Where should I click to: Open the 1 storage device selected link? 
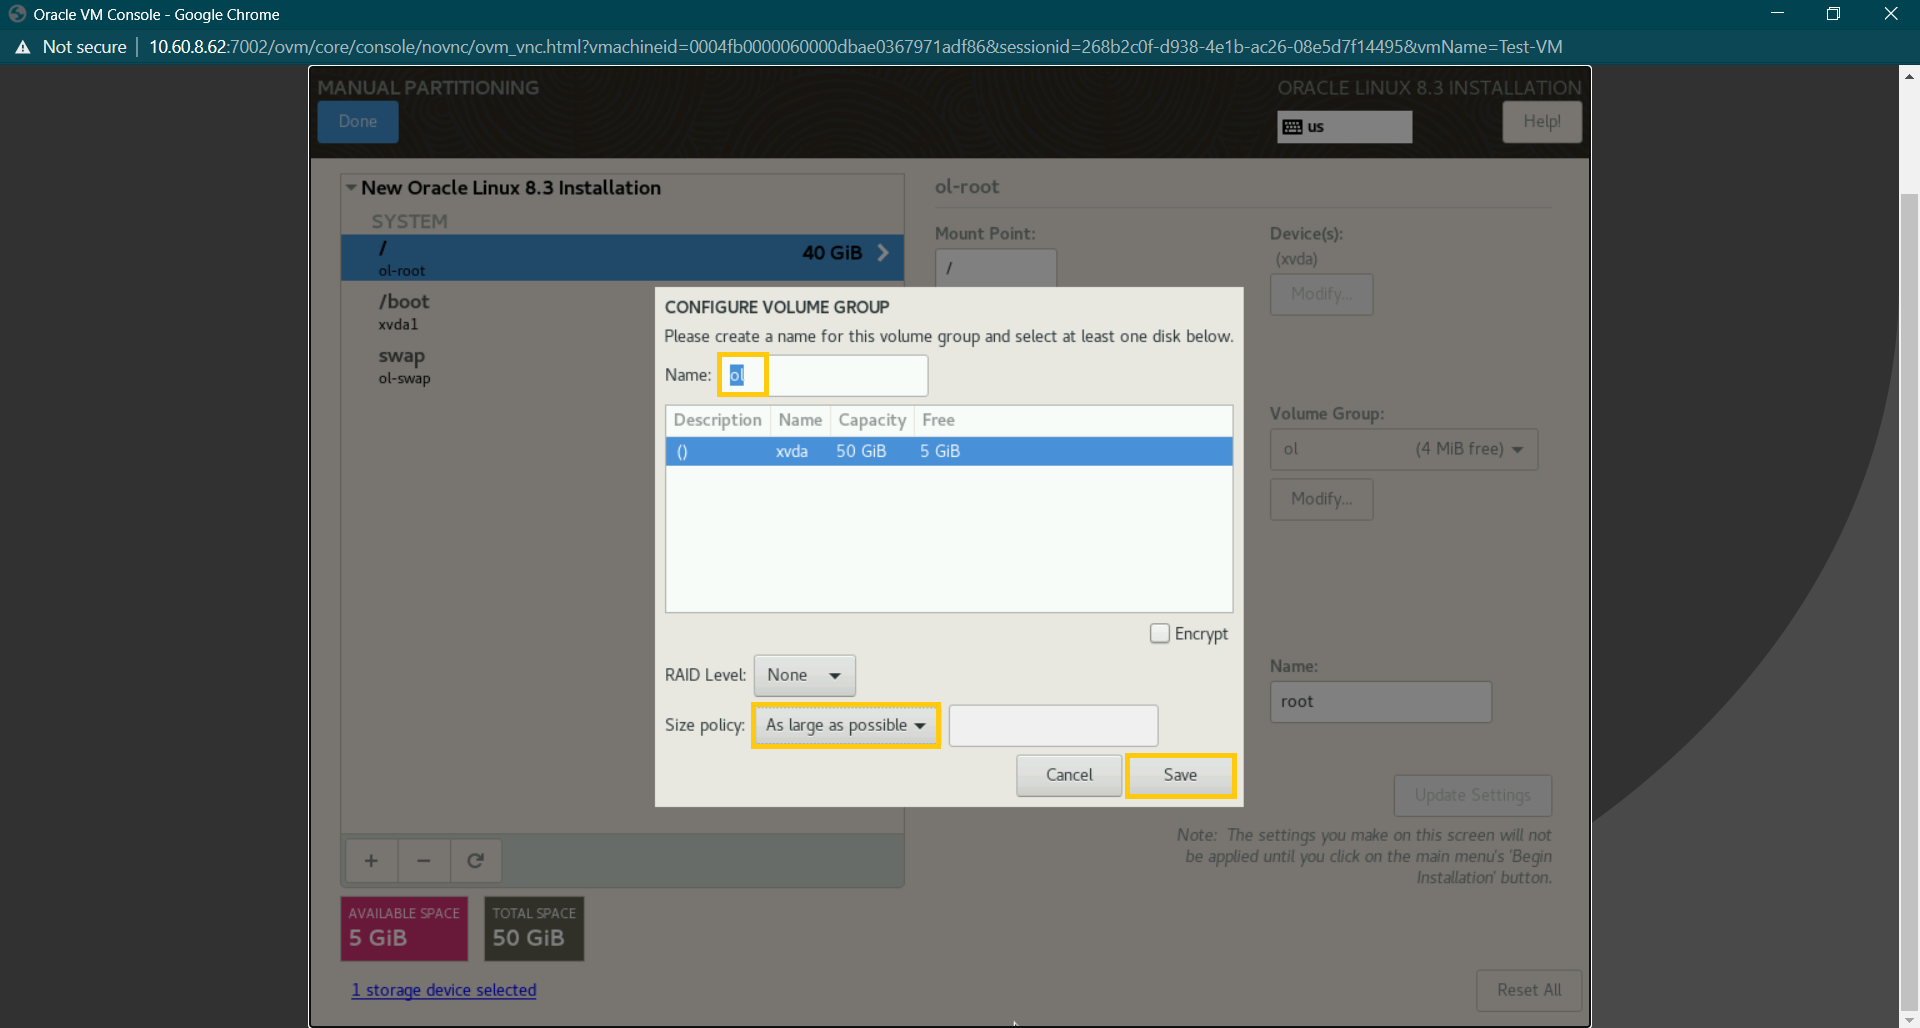tap(444, 990)
